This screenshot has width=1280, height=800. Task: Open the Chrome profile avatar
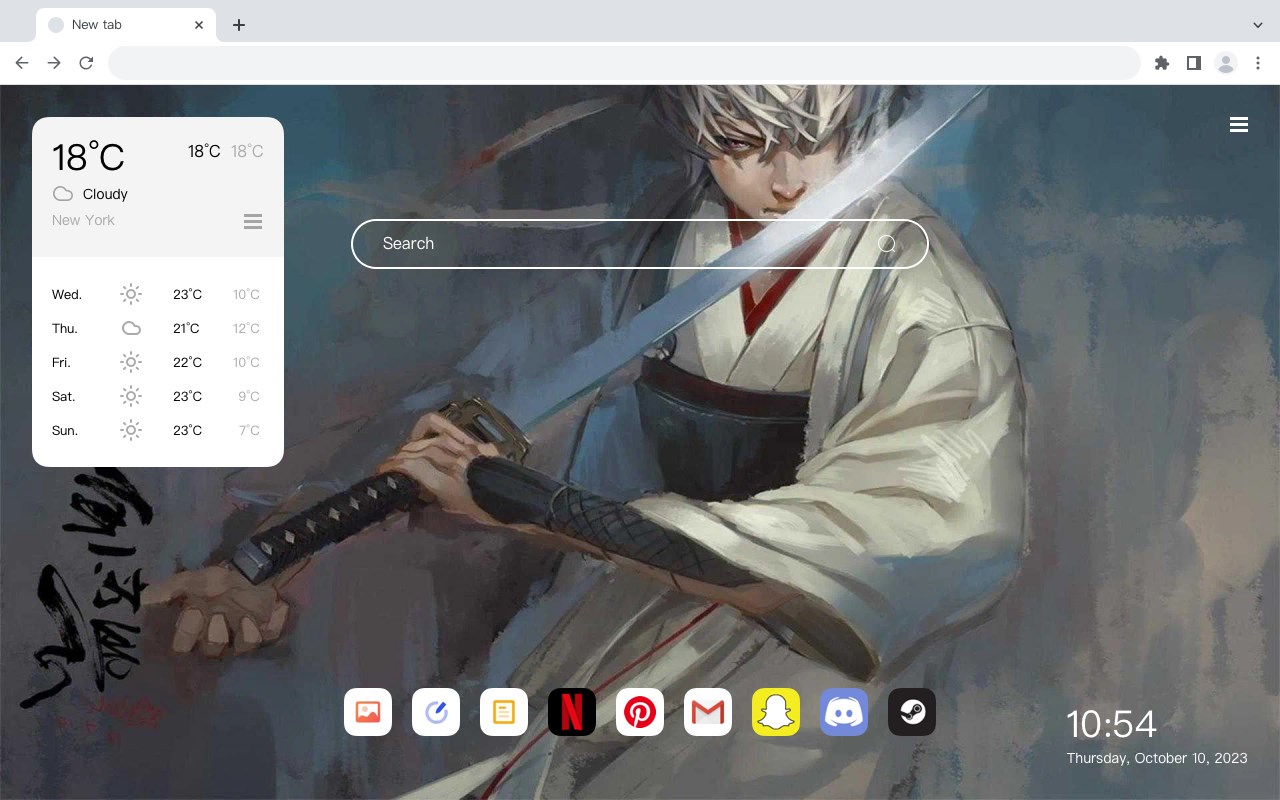tap(1226, 63)
